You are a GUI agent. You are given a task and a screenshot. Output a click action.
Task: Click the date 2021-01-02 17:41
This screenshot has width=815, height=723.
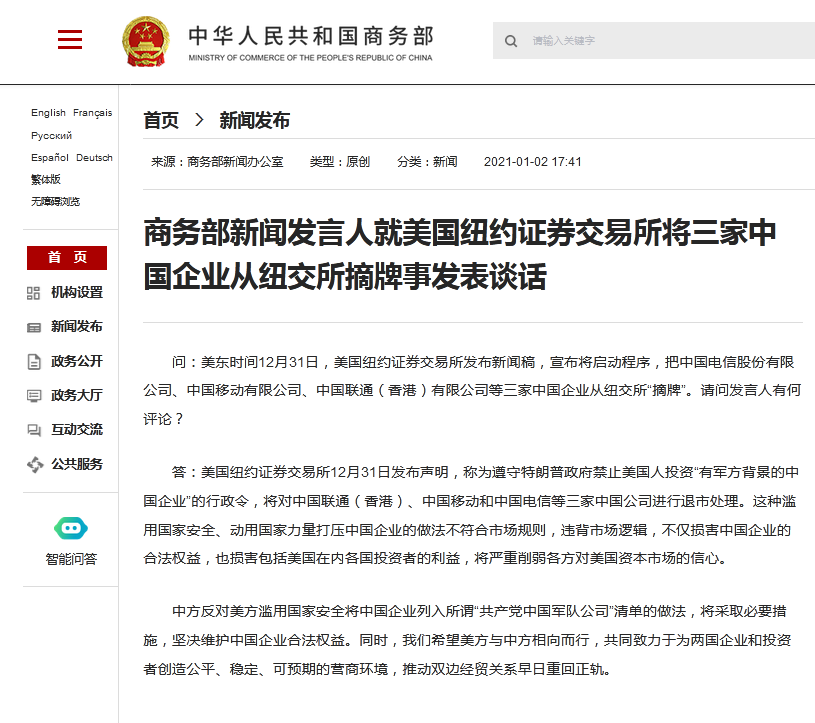point(533,162)
